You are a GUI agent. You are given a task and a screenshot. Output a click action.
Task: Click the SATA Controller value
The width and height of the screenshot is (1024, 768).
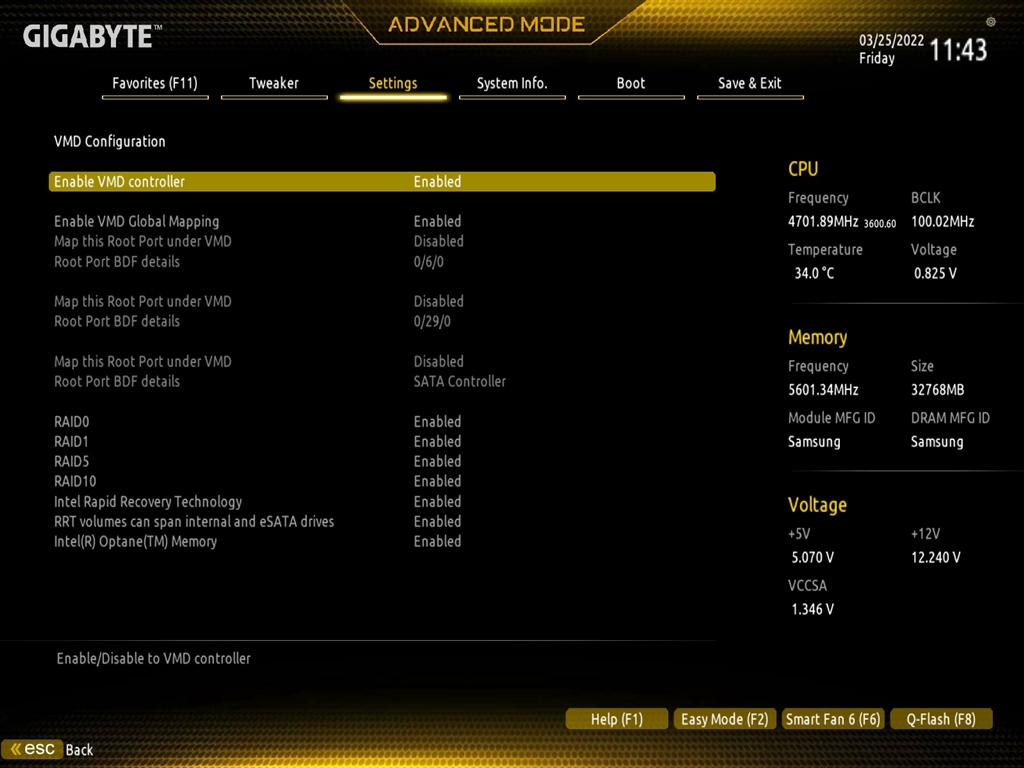459,381
